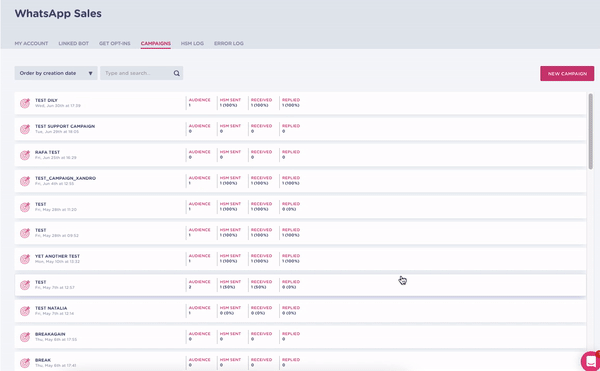Click the Received stat of YET ANOTHER TEST

(x=261, y=259)
